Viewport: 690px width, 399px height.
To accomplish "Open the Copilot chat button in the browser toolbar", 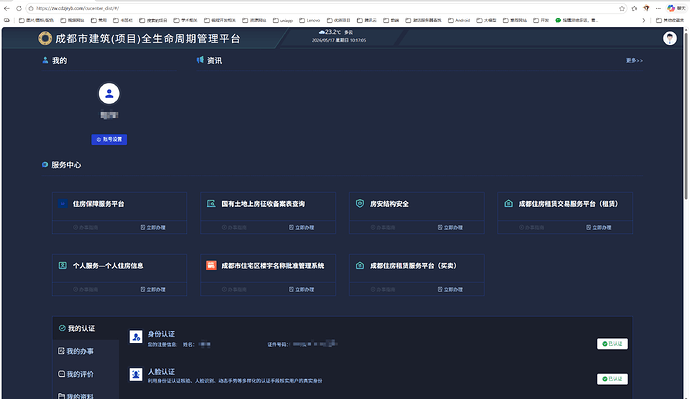I will click(676, 8).
